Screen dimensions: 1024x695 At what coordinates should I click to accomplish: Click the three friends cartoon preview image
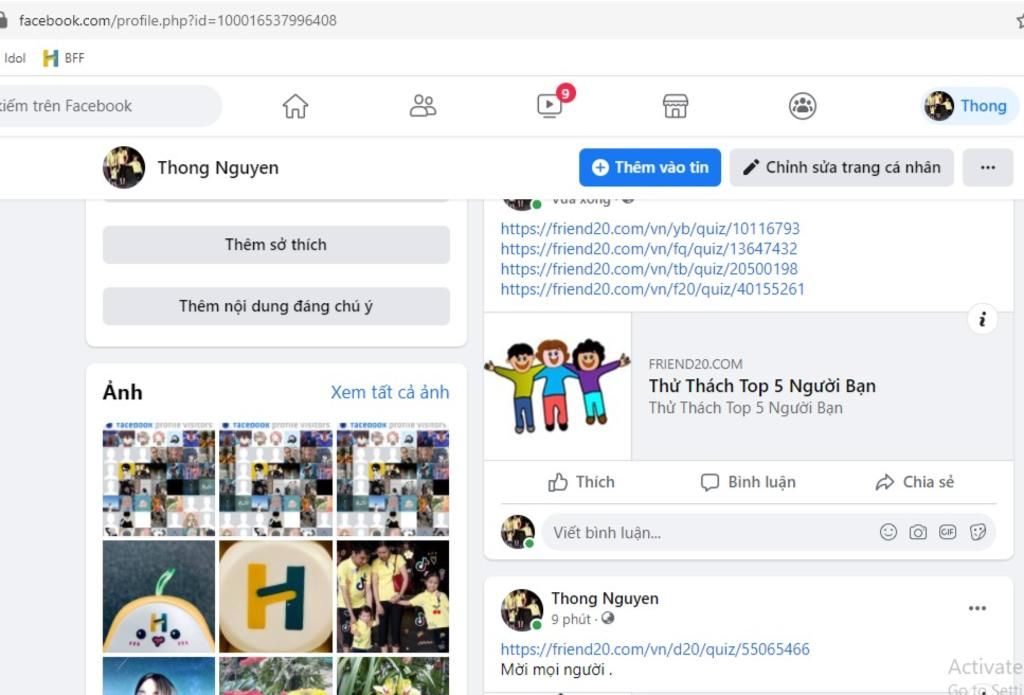pyautogui.click(x=557, y=386)
